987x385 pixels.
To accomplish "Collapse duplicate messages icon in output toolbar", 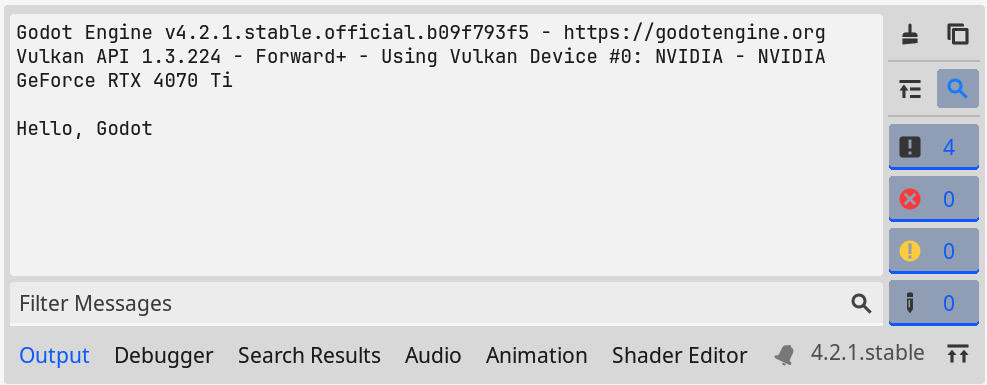I will pos(910,90).
